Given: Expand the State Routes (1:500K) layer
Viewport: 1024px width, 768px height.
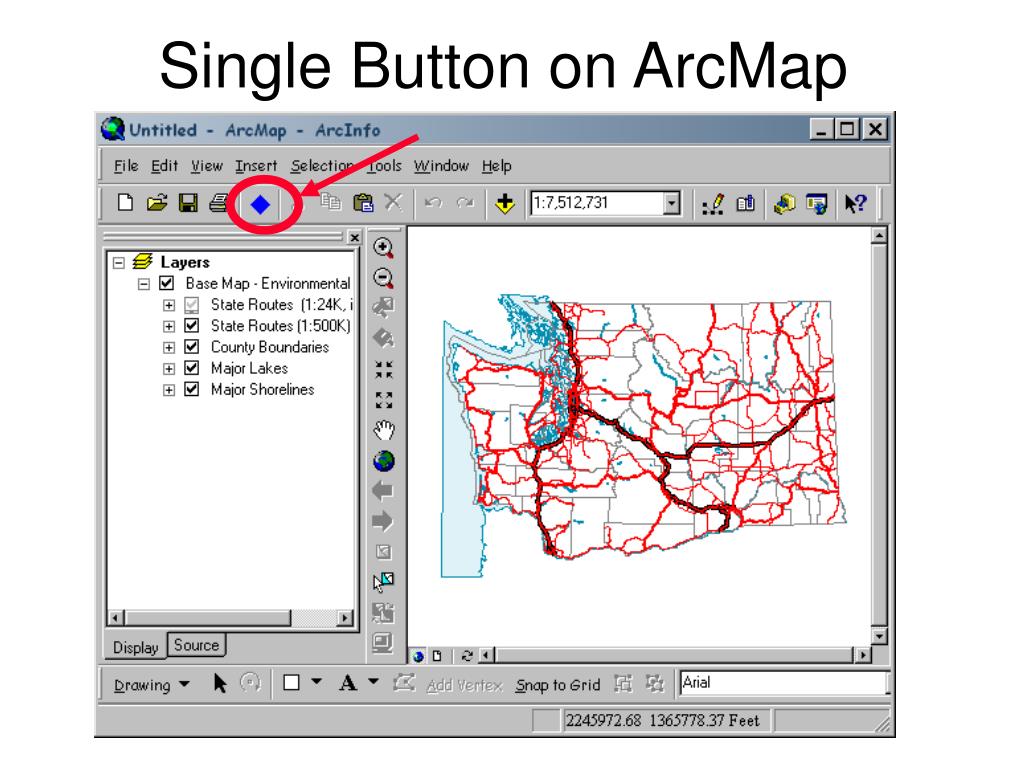Looking at the screenshot, I should pyautogui.click(x=169, y=326).
